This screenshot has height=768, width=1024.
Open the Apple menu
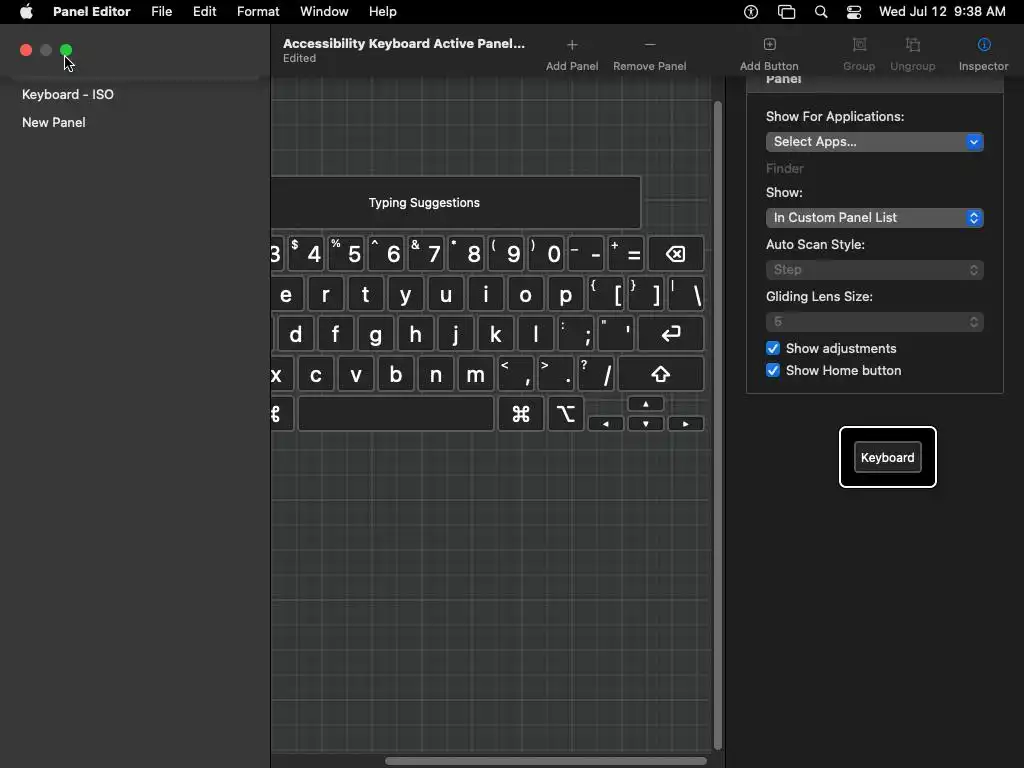[x=26, y=12]
